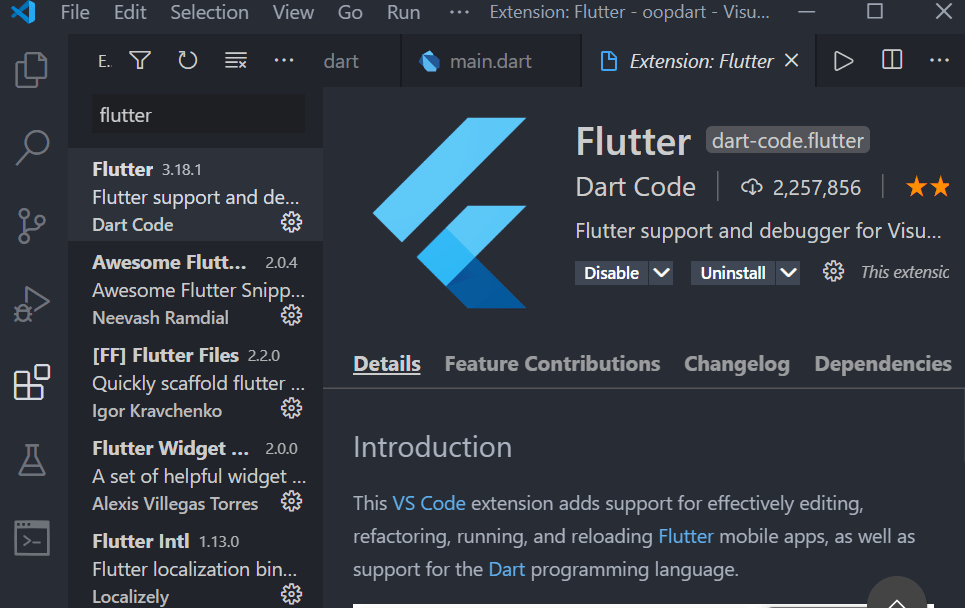The width and height of the screenshot is (965, 608).
Task: Open the Dart Code publisher link
Action: (635, 187)
